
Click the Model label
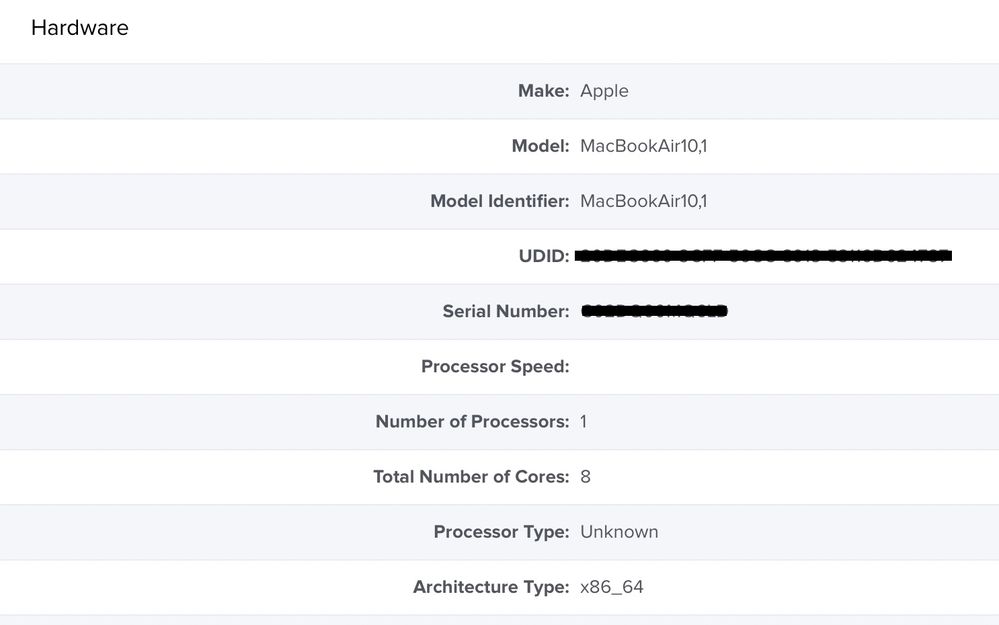click(540, 146)
